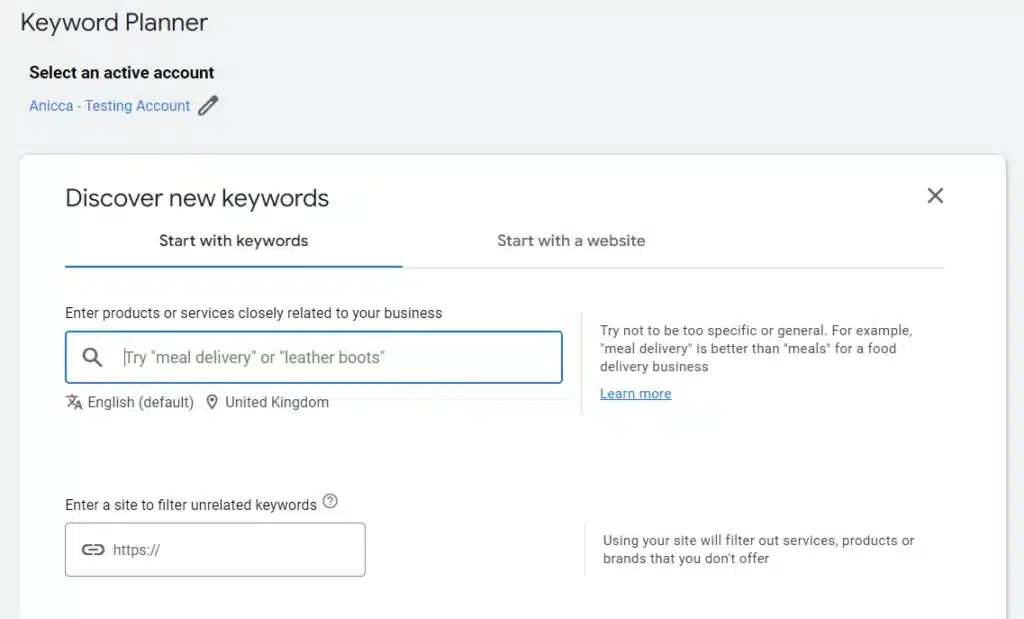Click the Enter a site to filter label
Screen dimensions: 1024x619
[191, 505]
